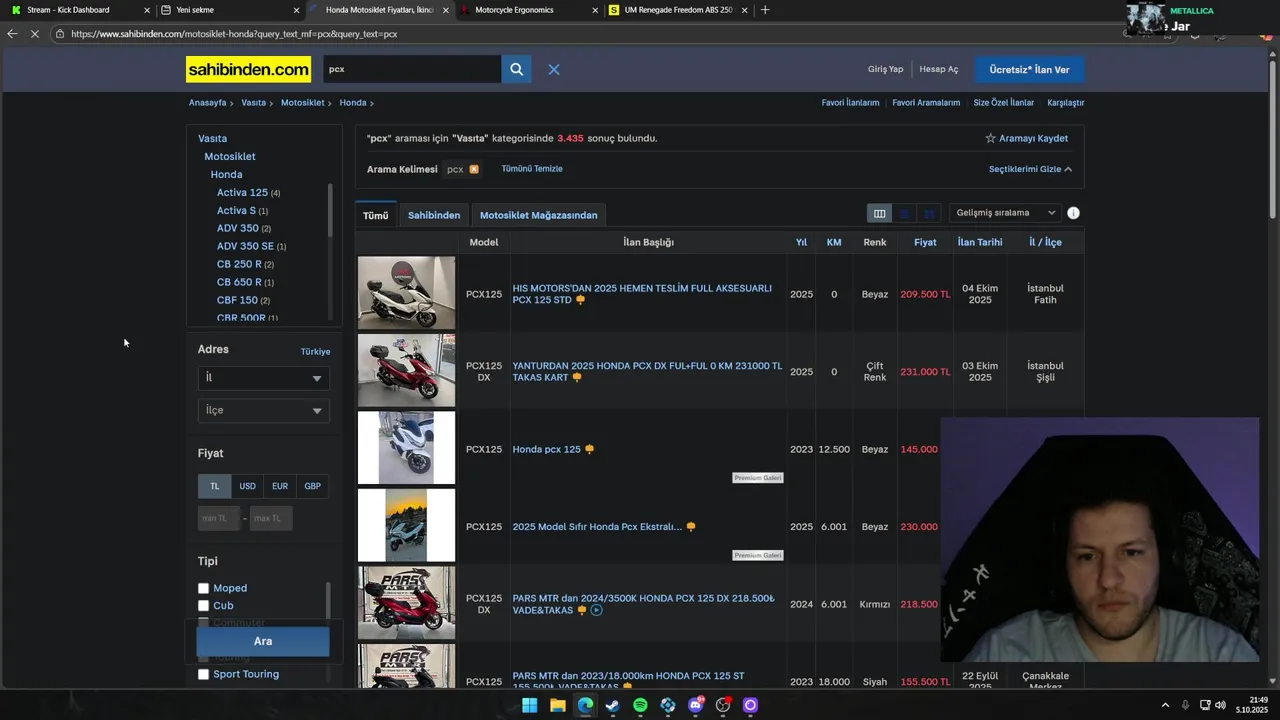Open the İl province dropdown
This screenshot has height=720, width=1280.
pos(263,378)
